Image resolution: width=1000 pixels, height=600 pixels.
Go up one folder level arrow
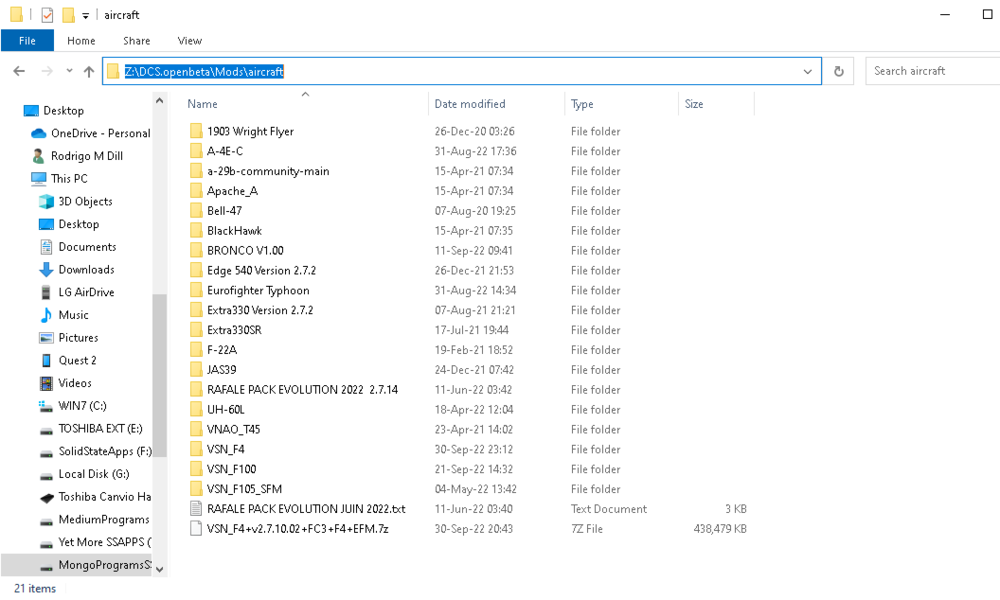(x=89, y=71)
